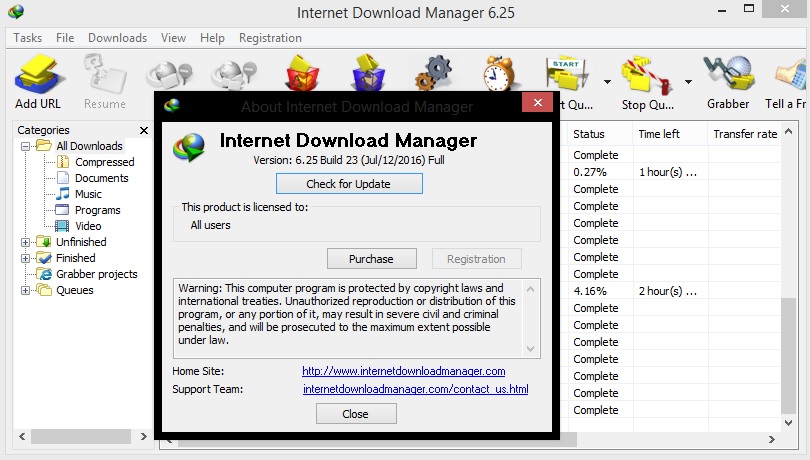Click the 'All users' licensee text
The image size is (810, 460).
coord(210,225)
